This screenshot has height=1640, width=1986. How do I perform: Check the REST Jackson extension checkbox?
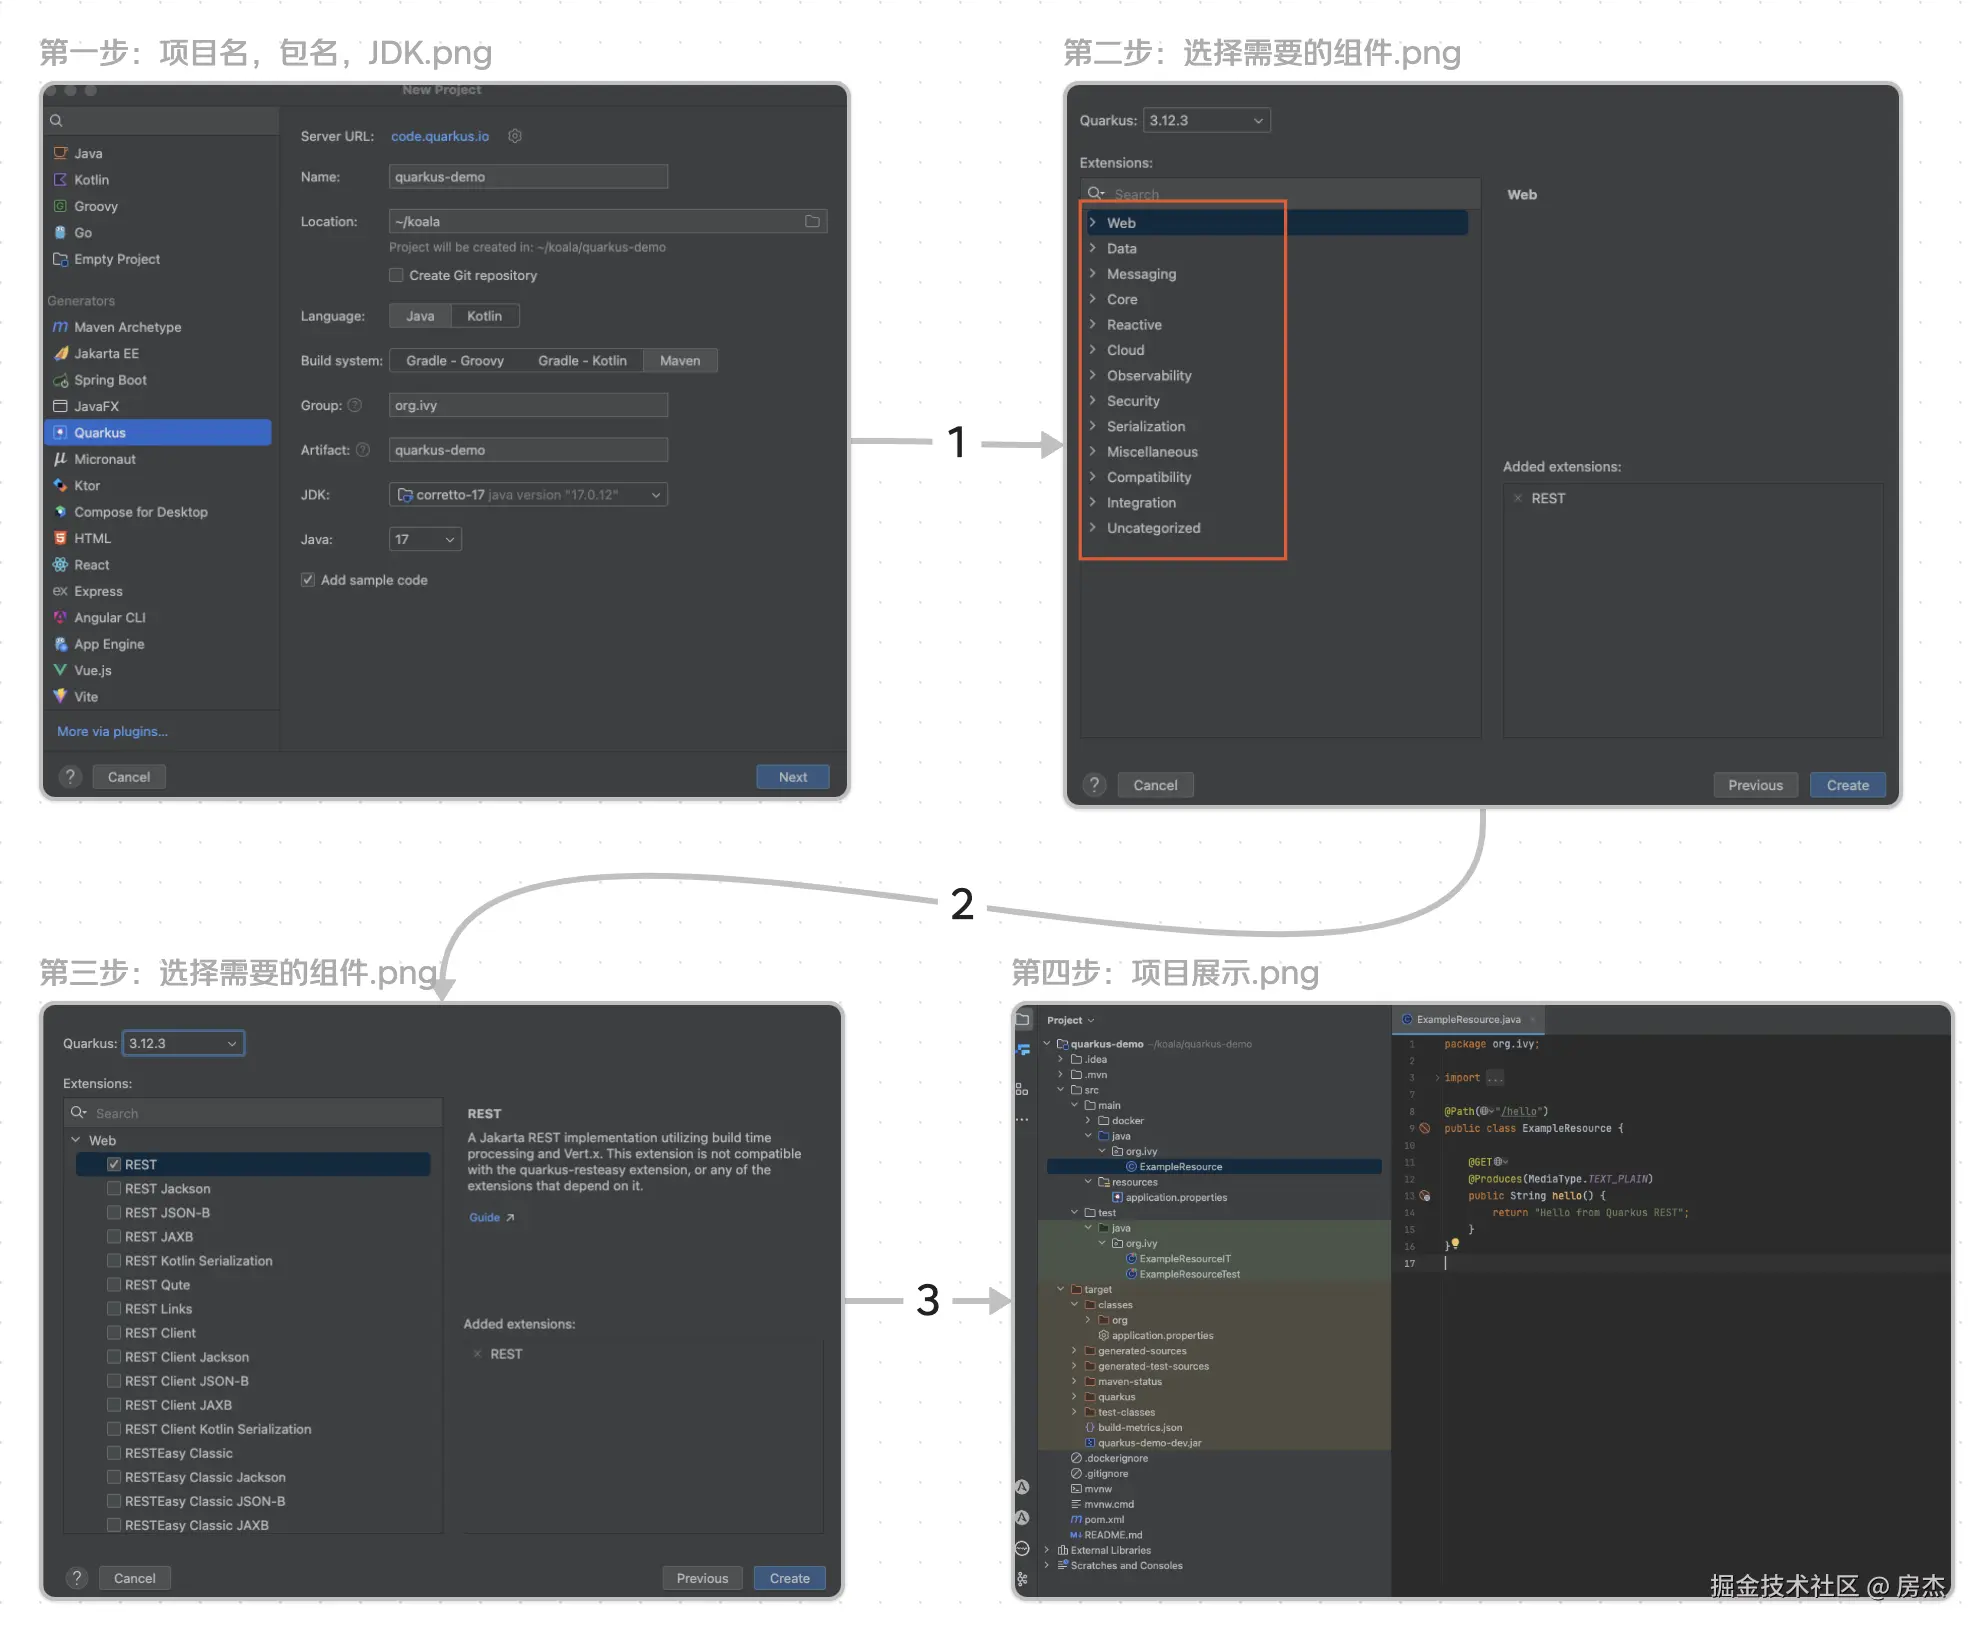click(x=114, y=1188)
